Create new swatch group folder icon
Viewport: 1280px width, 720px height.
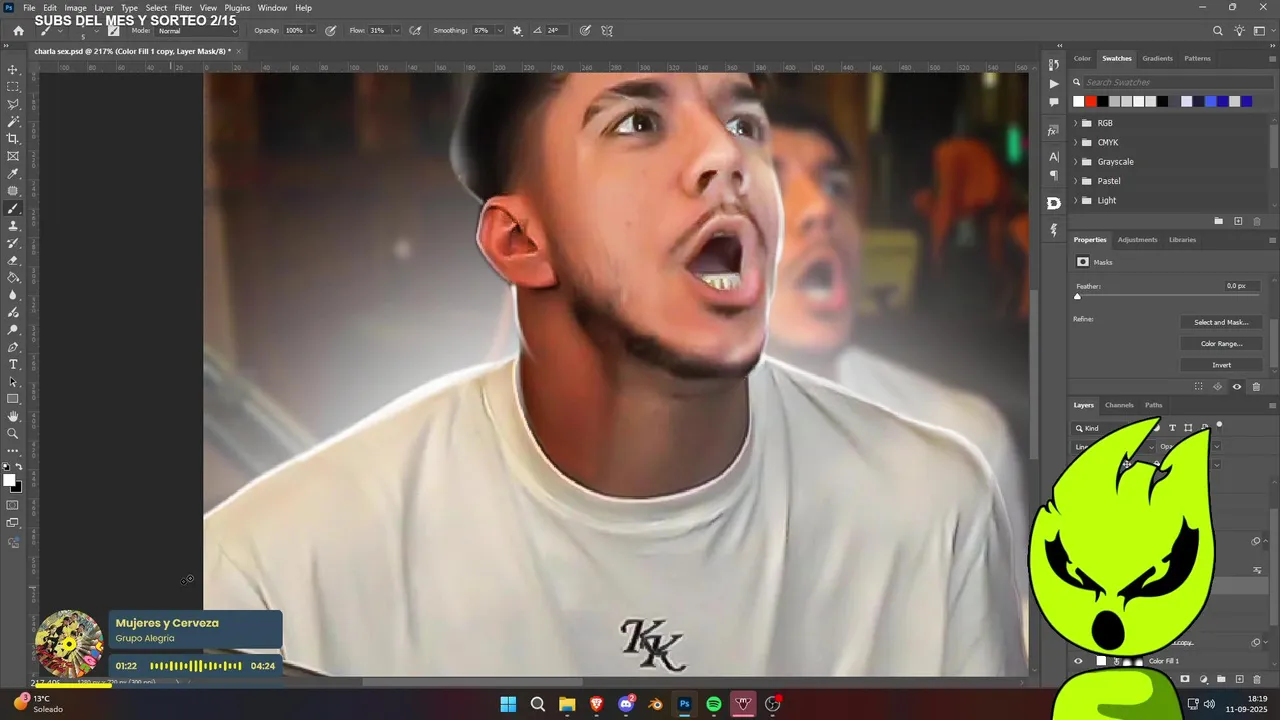click(x=1219, y=221)
